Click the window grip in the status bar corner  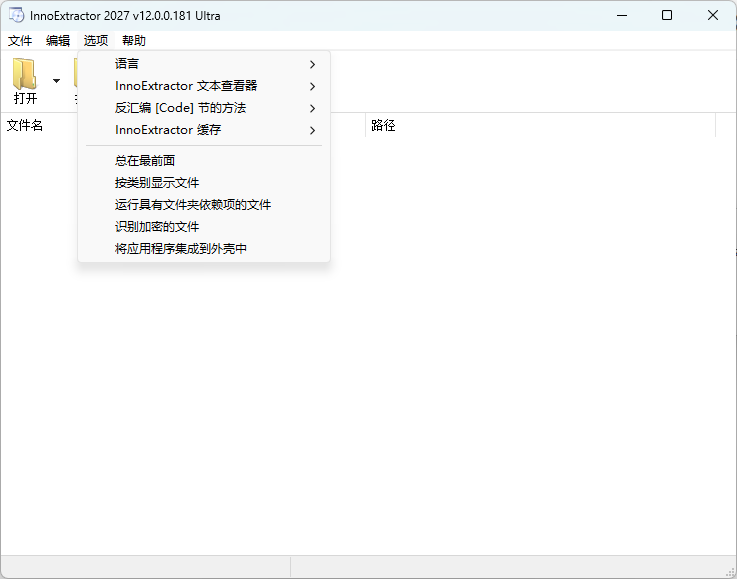pyautogui.click(x=730, y=572)
